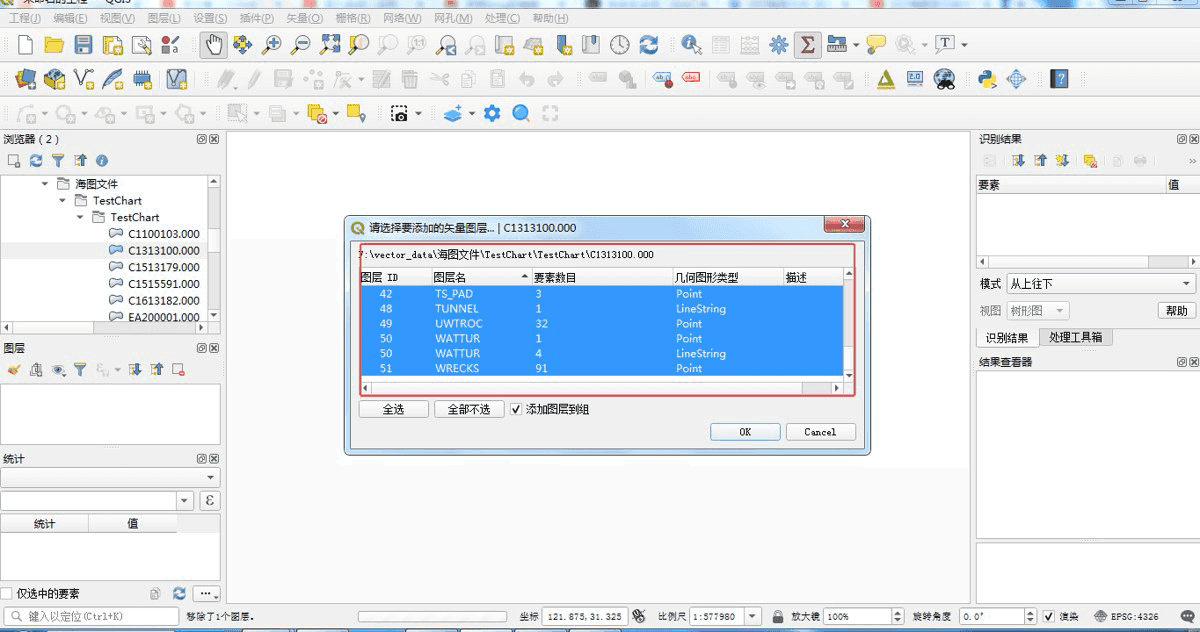Click new shapefile layer V icon
1200x632 pixels.
click(x=84, y=78)
